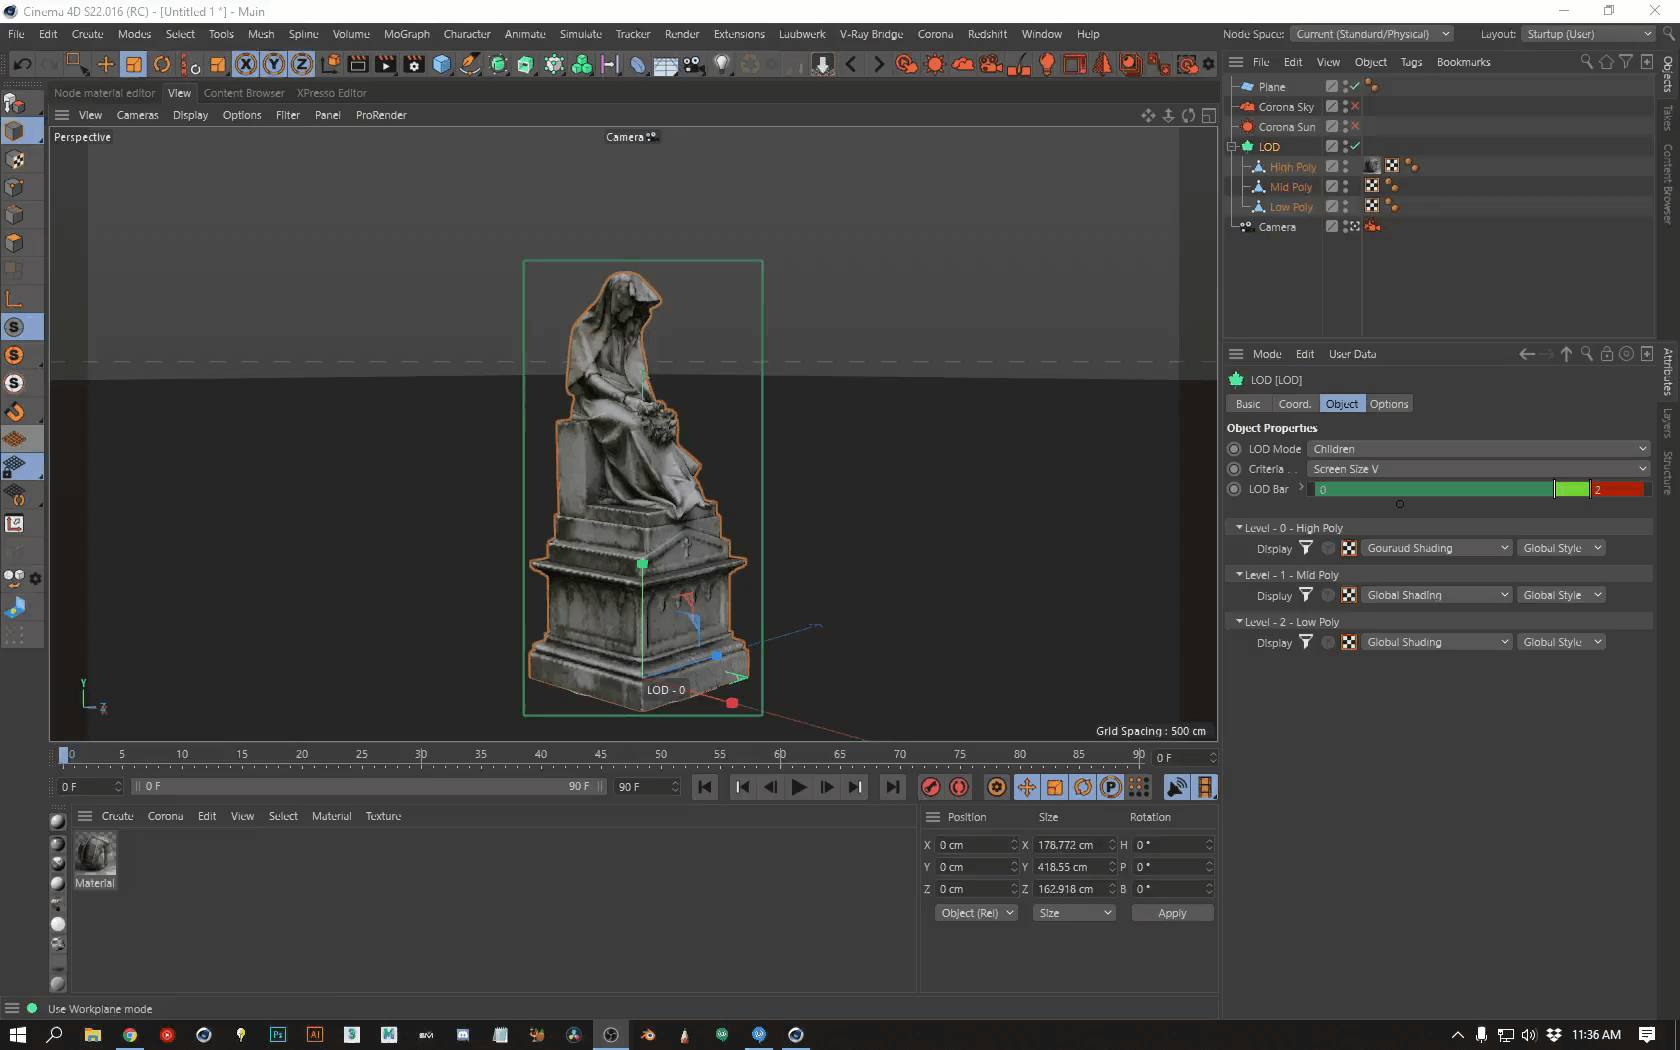Screen dimensions: 1680x1050
Task: Select the Move tool in the top toolbar
Action: [105, 64]
